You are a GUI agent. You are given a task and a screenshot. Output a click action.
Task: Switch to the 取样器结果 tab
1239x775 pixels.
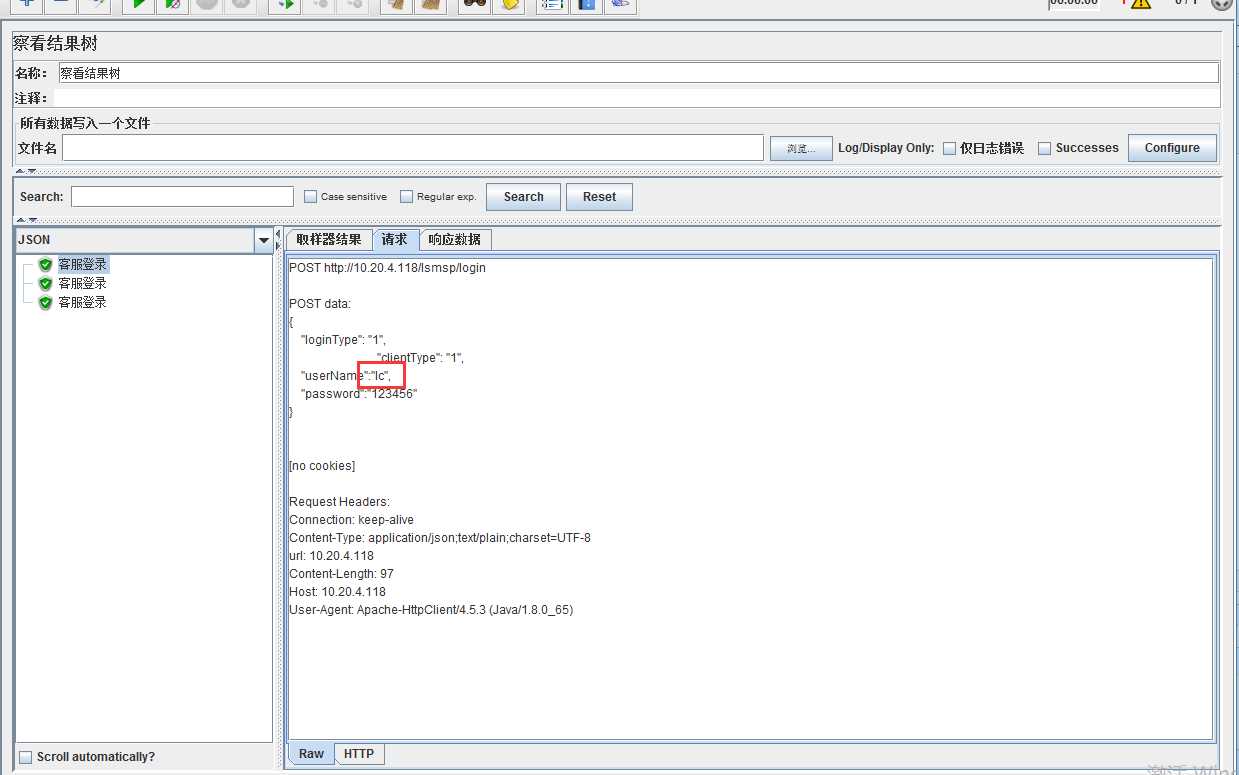[329, 240]
